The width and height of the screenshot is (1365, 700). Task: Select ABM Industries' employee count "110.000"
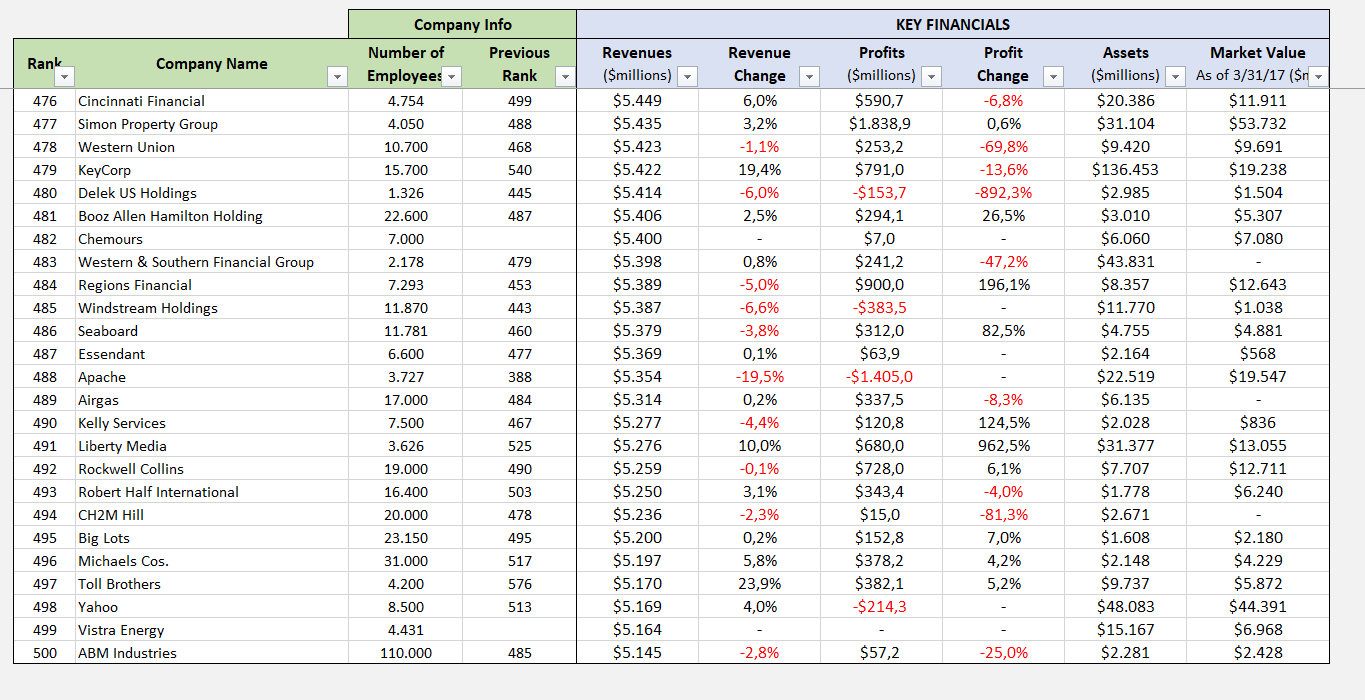point(406,653)
